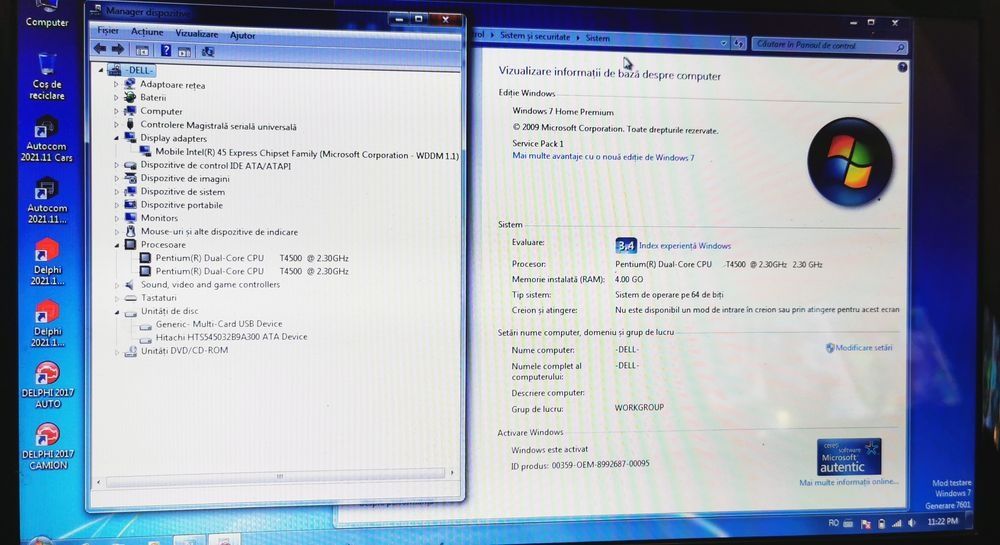Click the Monitors category icon
This screenshot has width=1000, height=545.
(x=130, y=217)
